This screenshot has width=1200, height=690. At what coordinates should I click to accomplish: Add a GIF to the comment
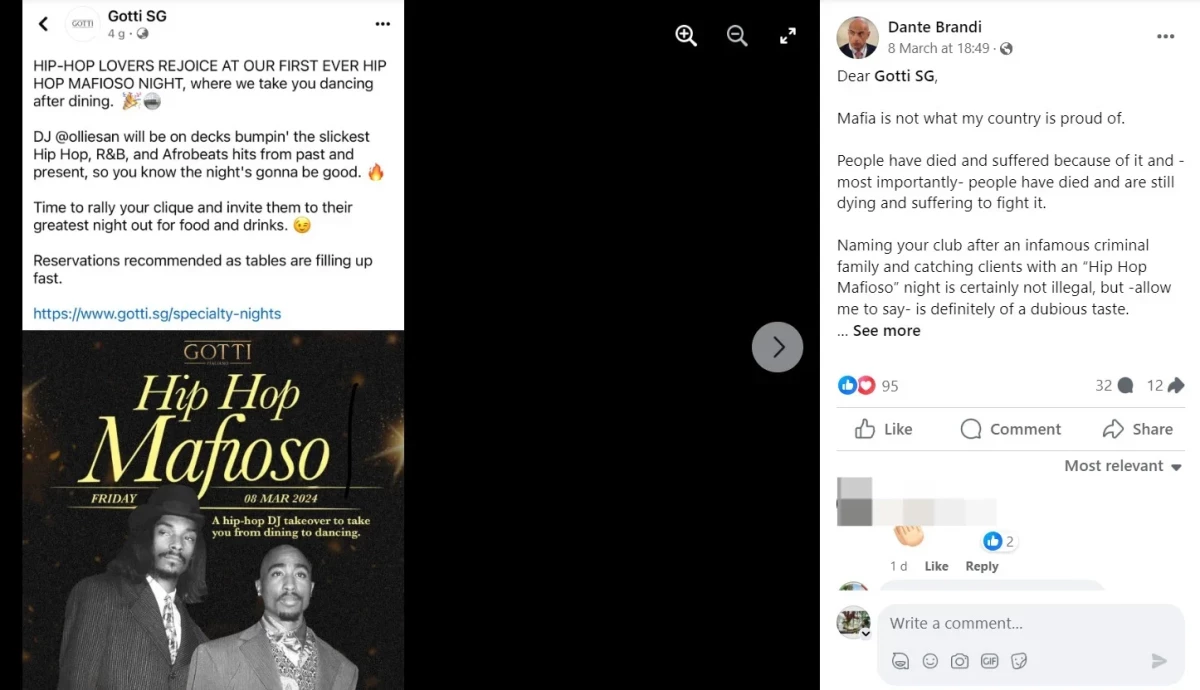(x=990, y=661)
